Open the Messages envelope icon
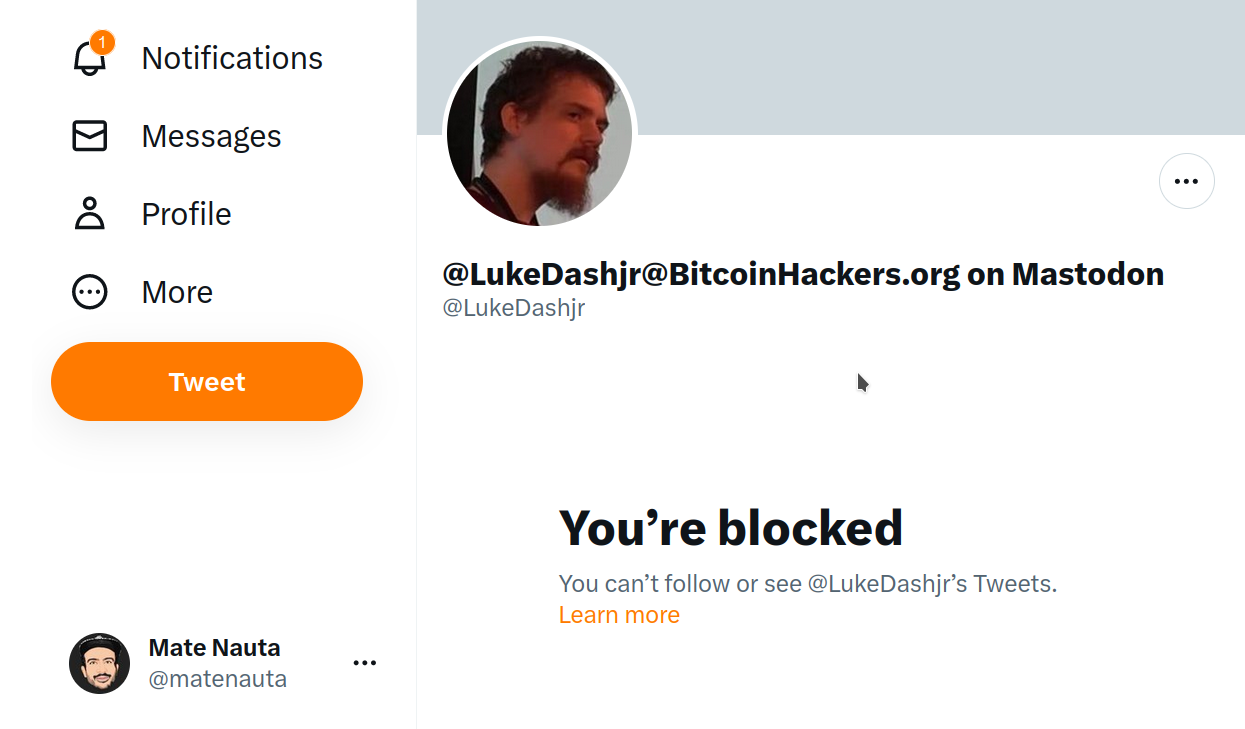Viewport: 1245px width, 729px height. (90, 136)
